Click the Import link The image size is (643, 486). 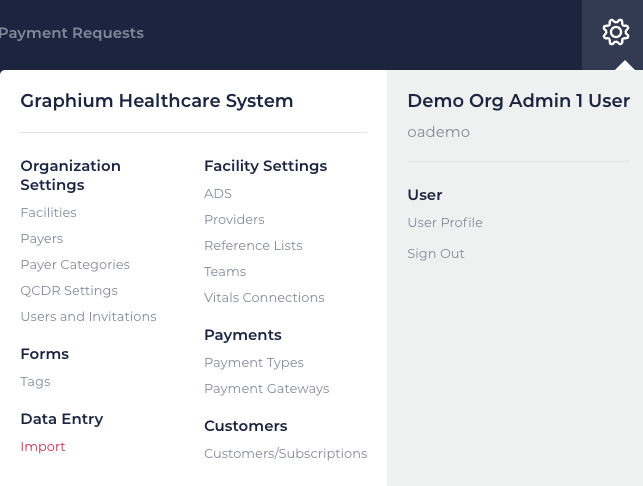click(x=43, y=446)
